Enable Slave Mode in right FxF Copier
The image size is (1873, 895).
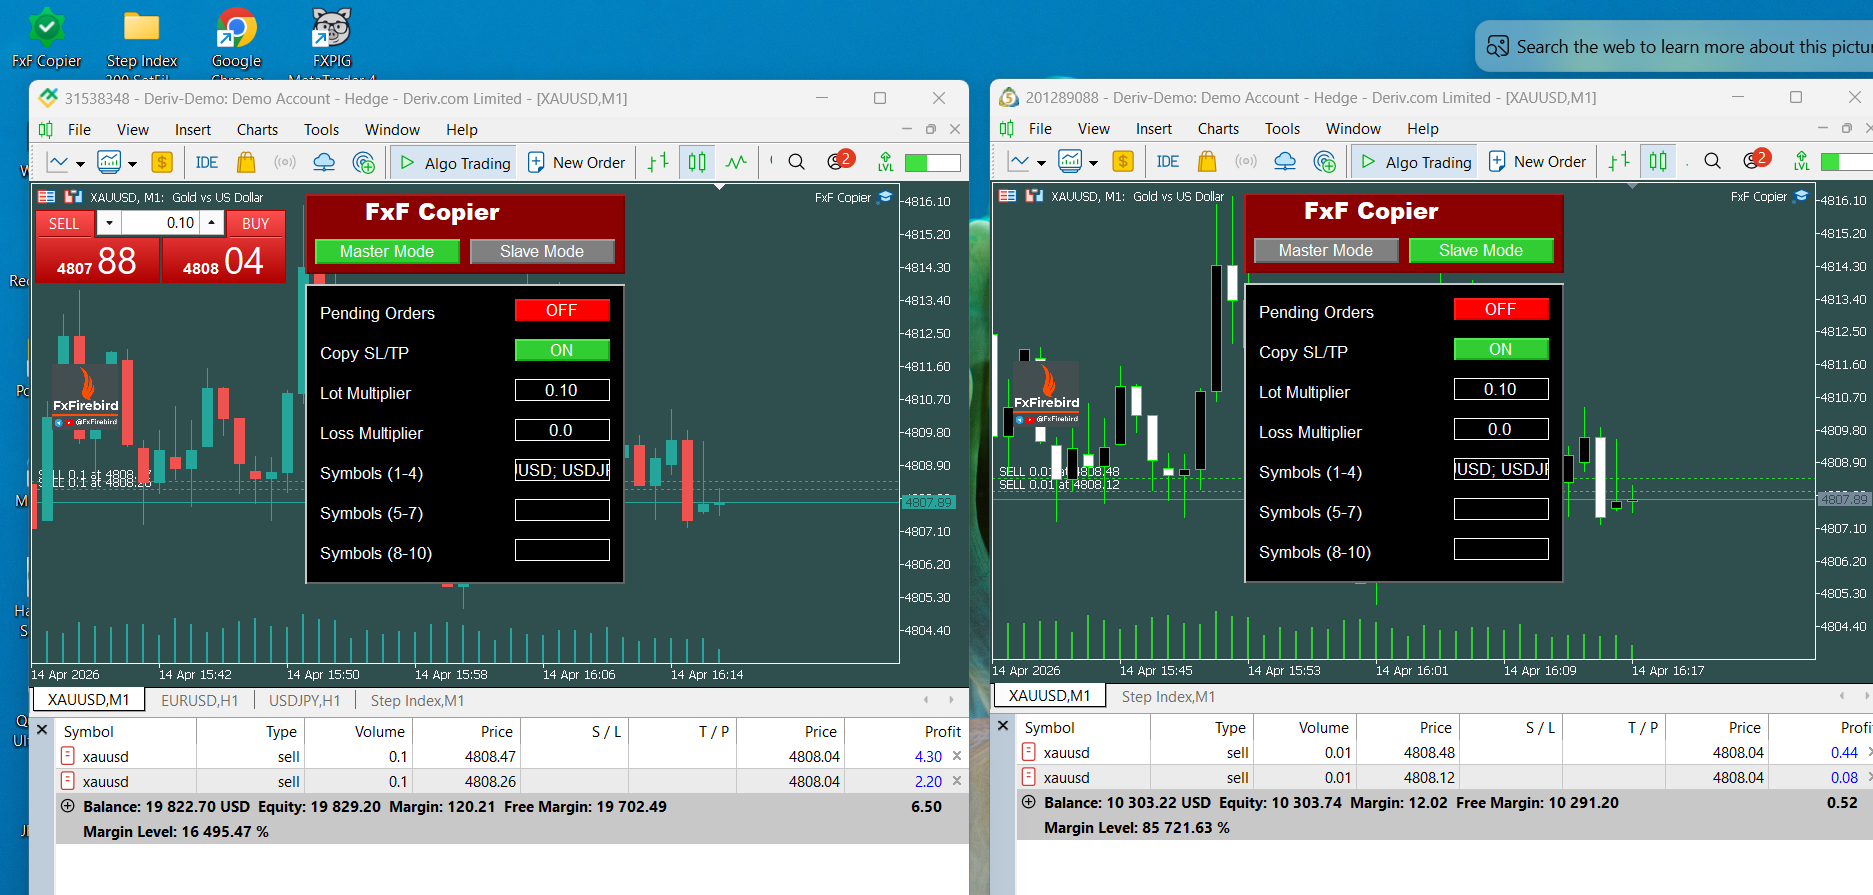pos(1481,251)
